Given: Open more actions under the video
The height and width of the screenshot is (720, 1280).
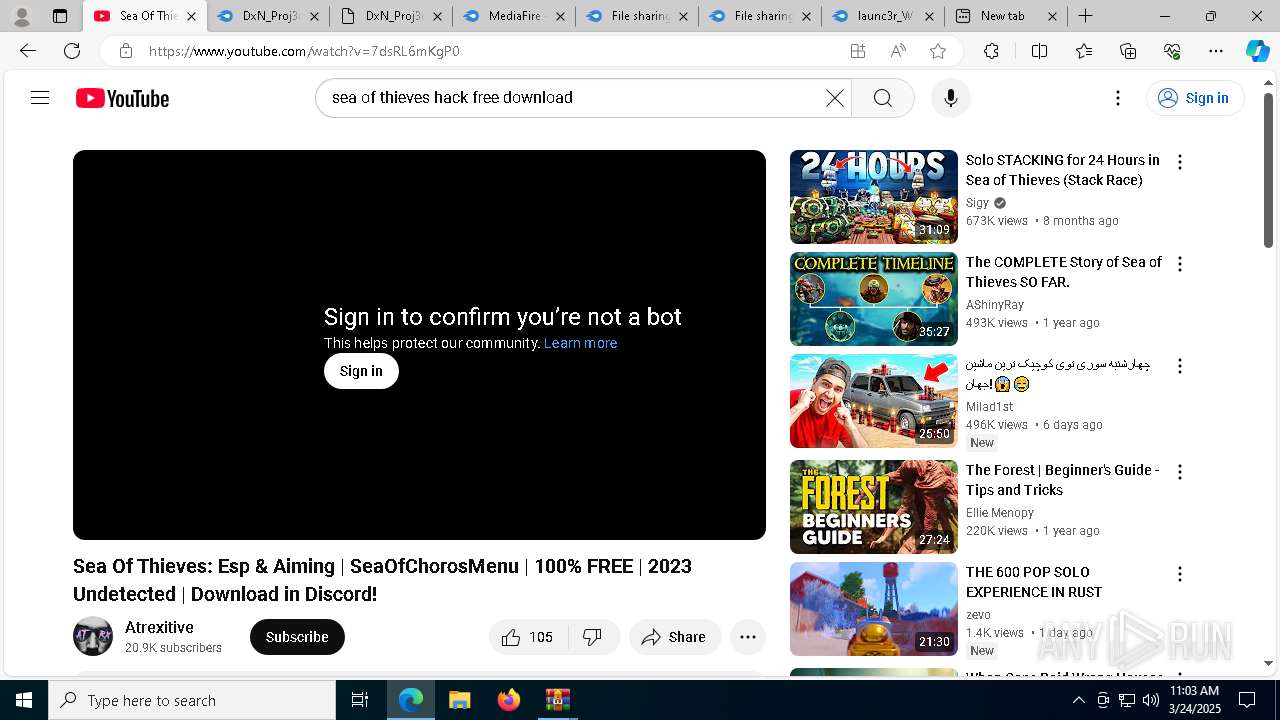Looking at the screenshot, I should pyautogui.click(x=748, y=637).
